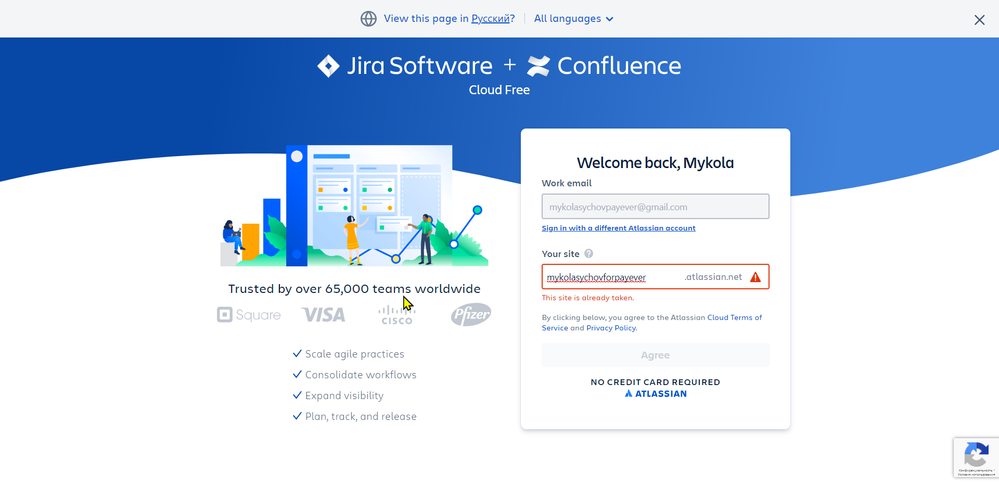Open the Privacy Policy link

click(610, 328)
